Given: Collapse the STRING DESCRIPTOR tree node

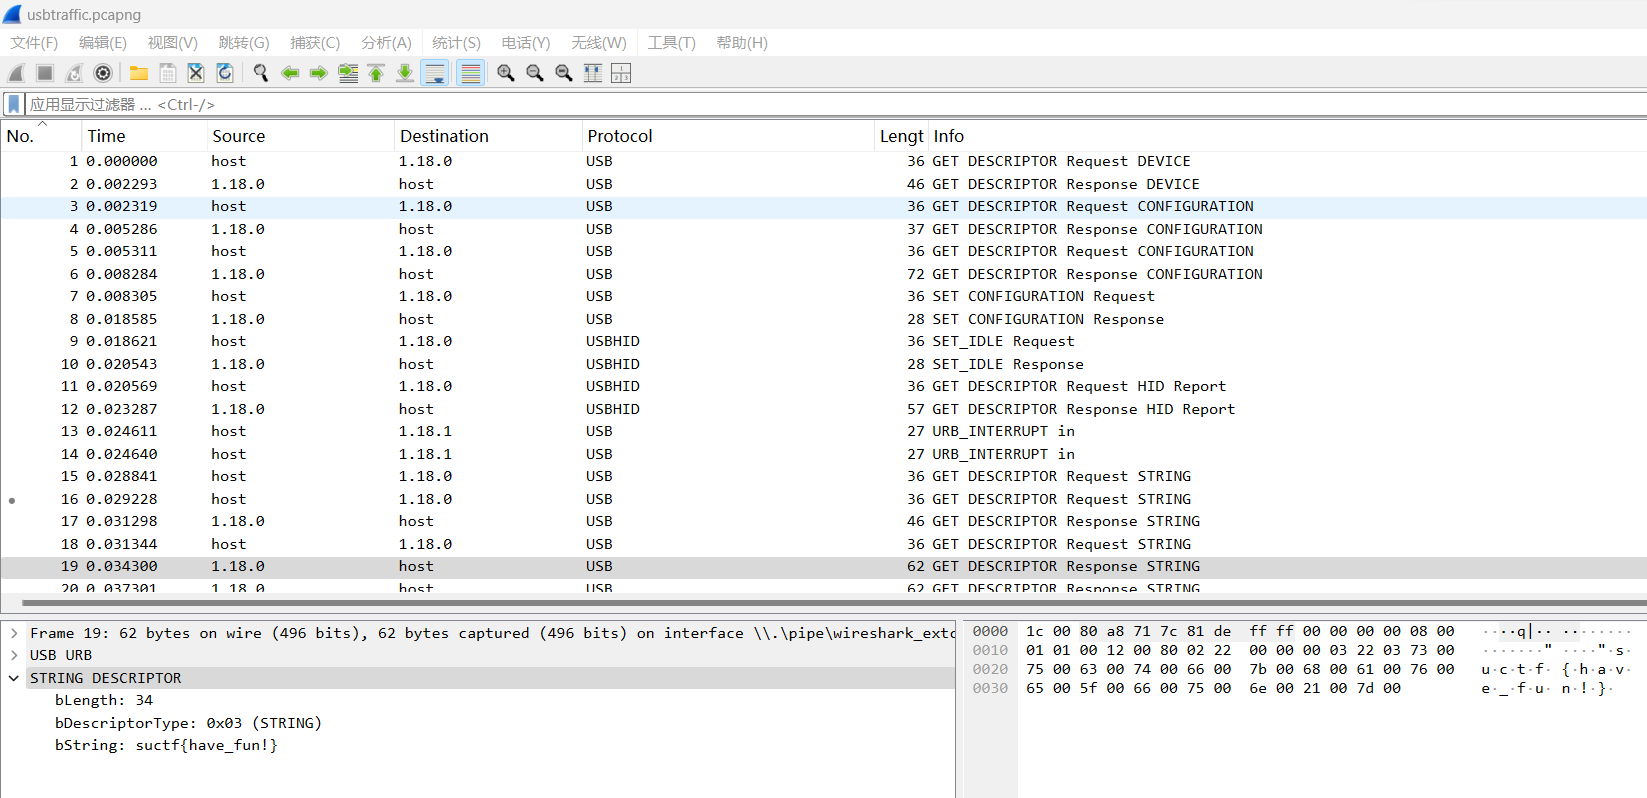Looking at the screenshot, I should point(14,678).
